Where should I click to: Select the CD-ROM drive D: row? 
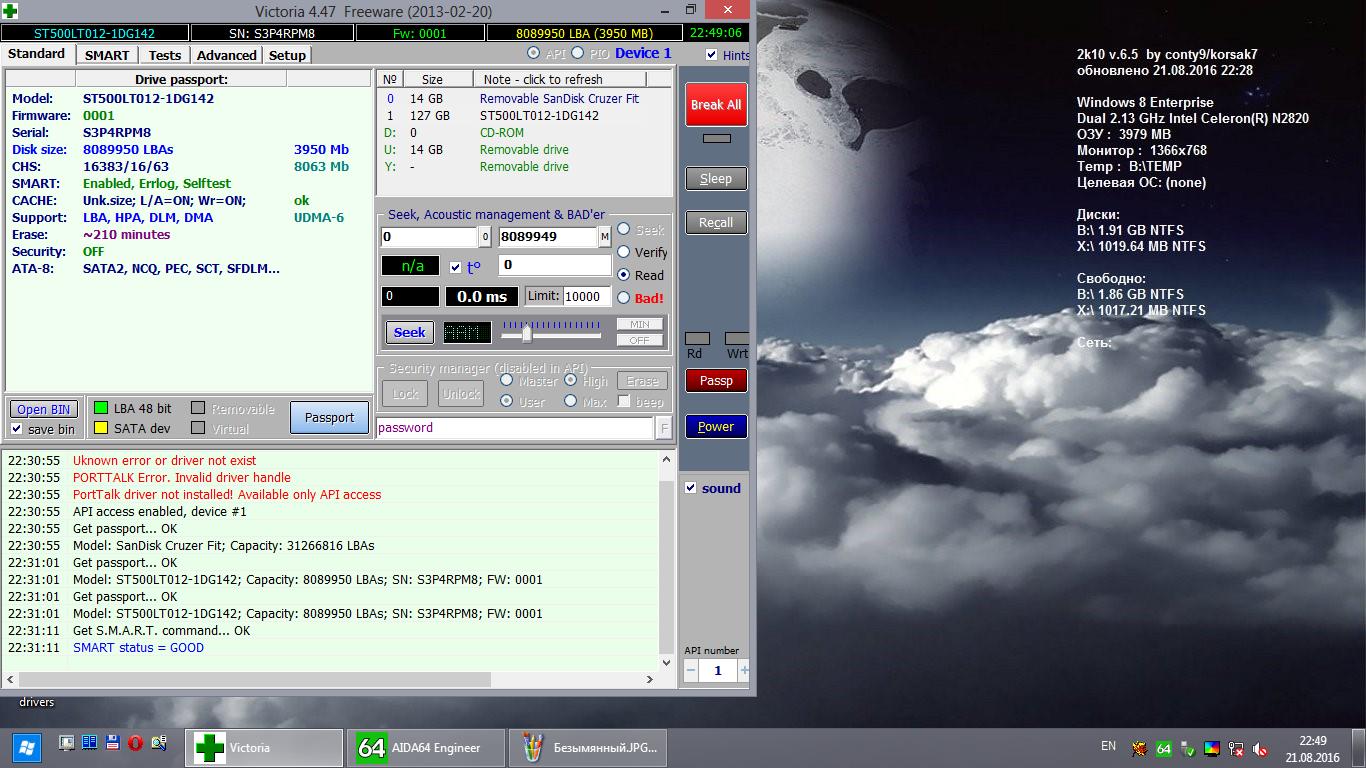(x=525, y=133)
